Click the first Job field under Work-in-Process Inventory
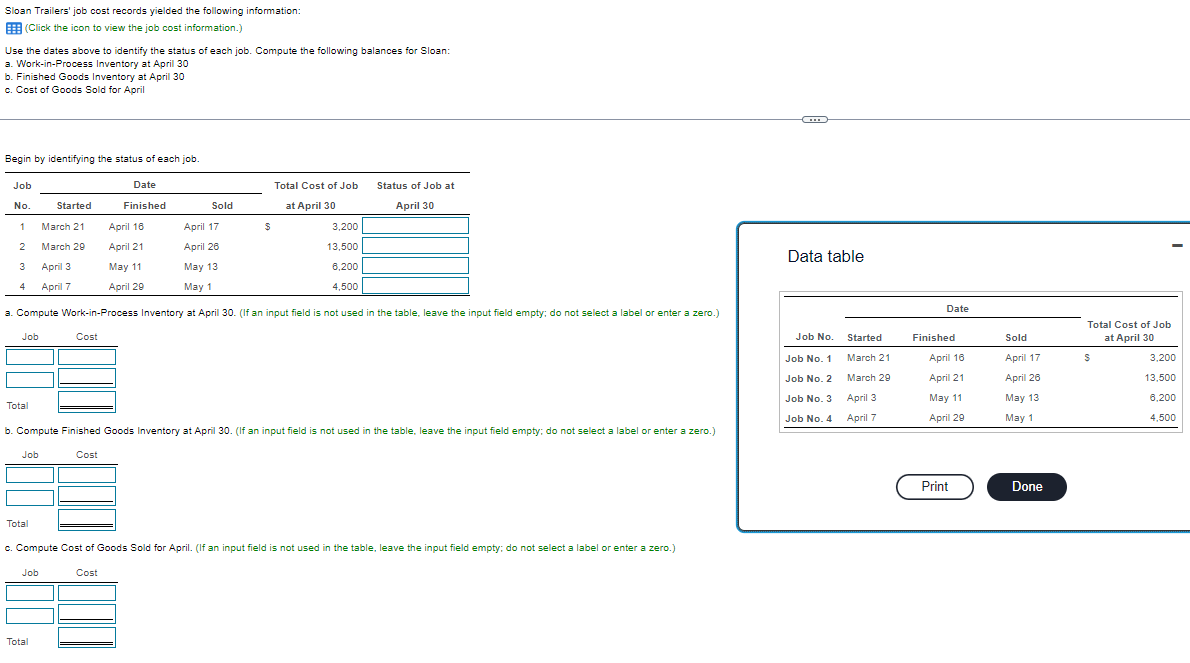This screenshot has width=1190, height=663. 29,356
